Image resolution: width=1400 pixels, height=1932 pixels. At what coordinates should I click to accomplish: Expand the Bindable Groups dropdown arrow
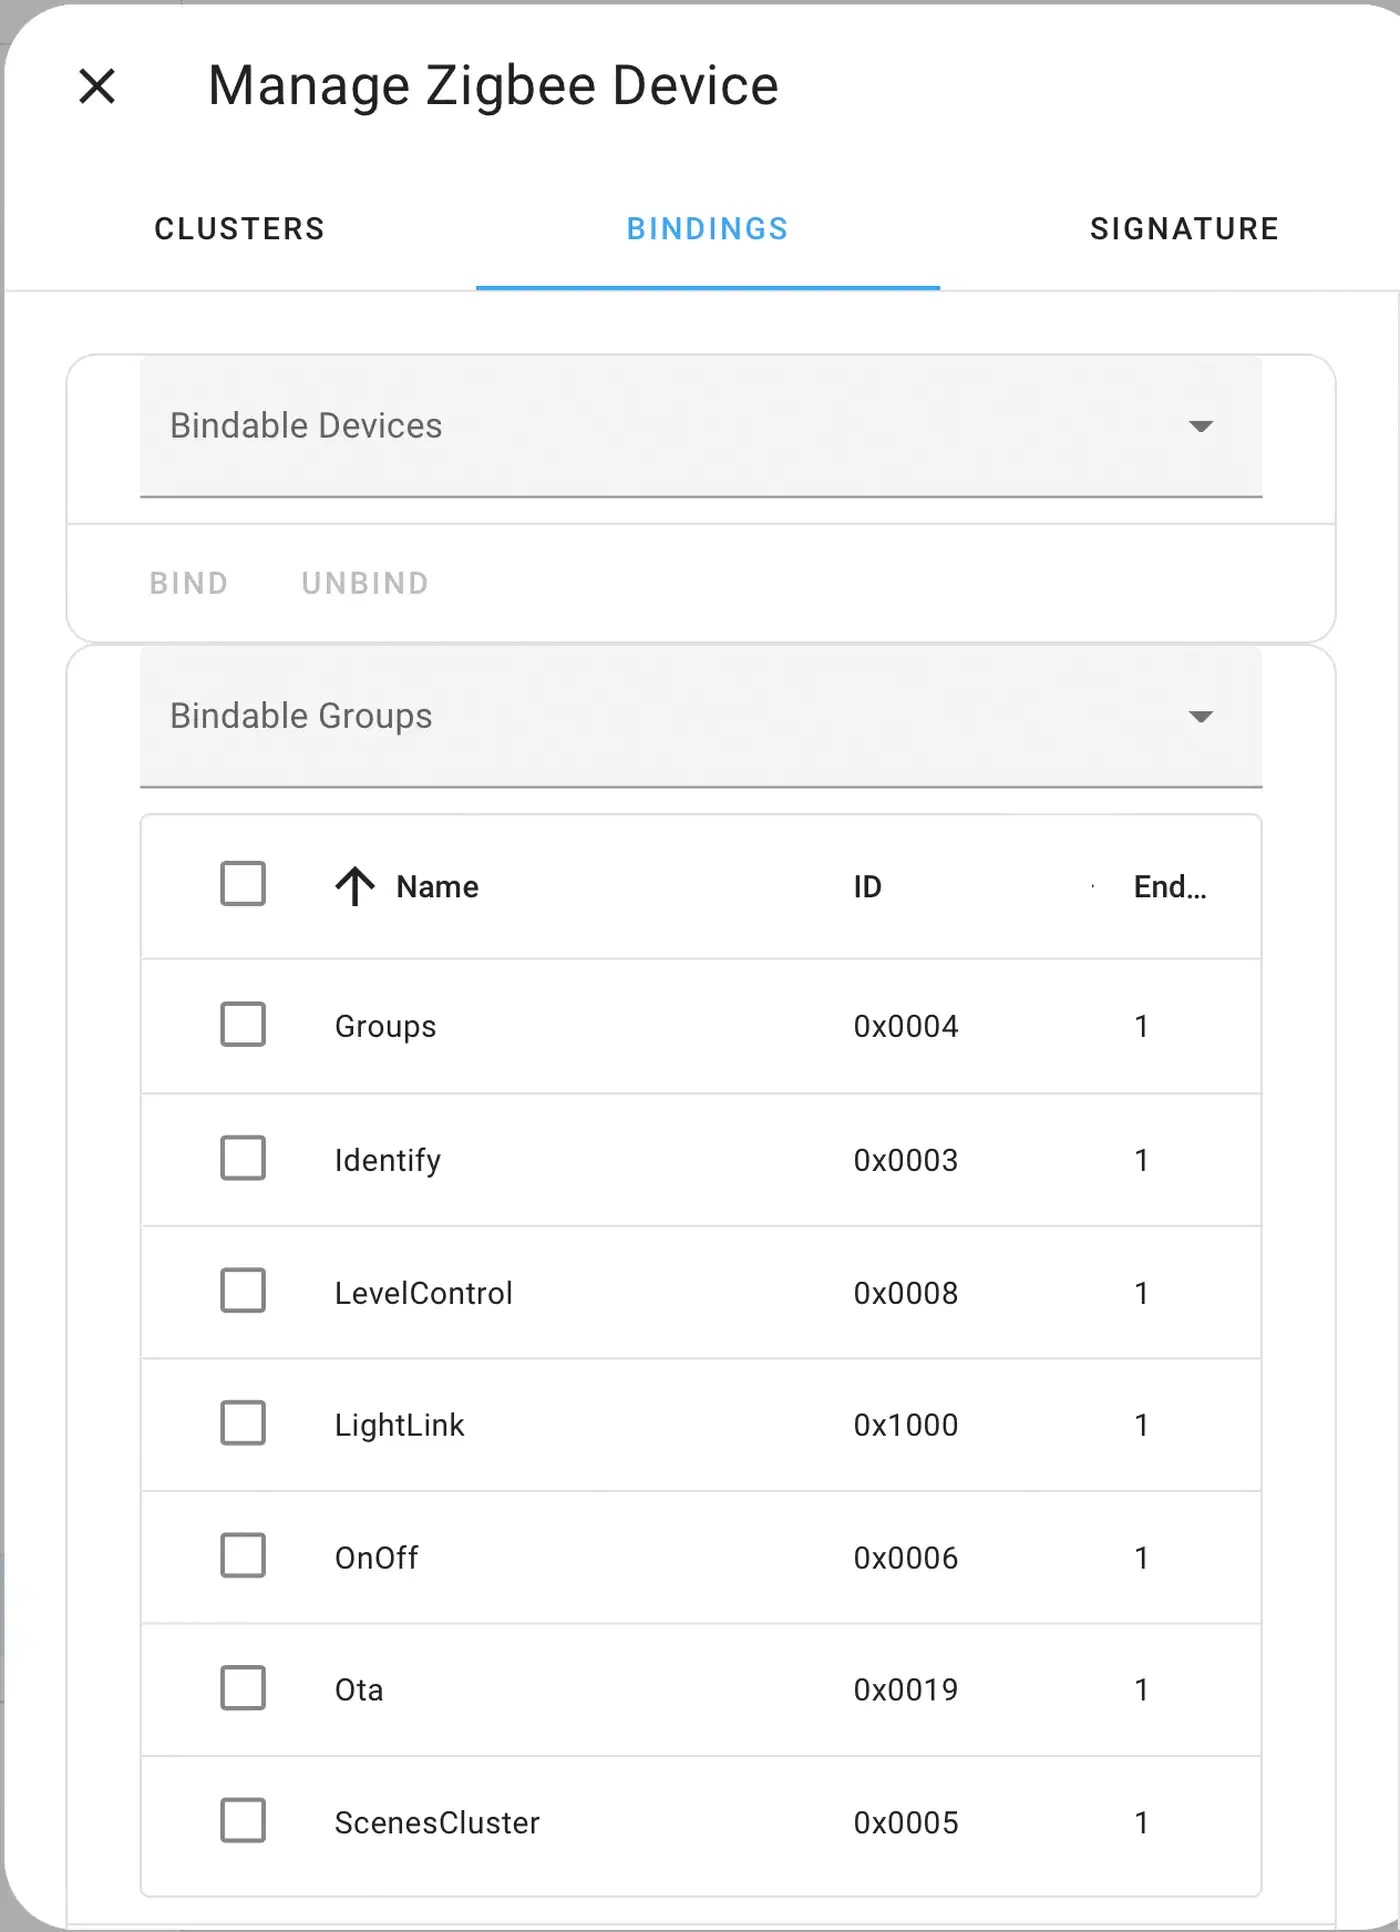pos(1200,716)
